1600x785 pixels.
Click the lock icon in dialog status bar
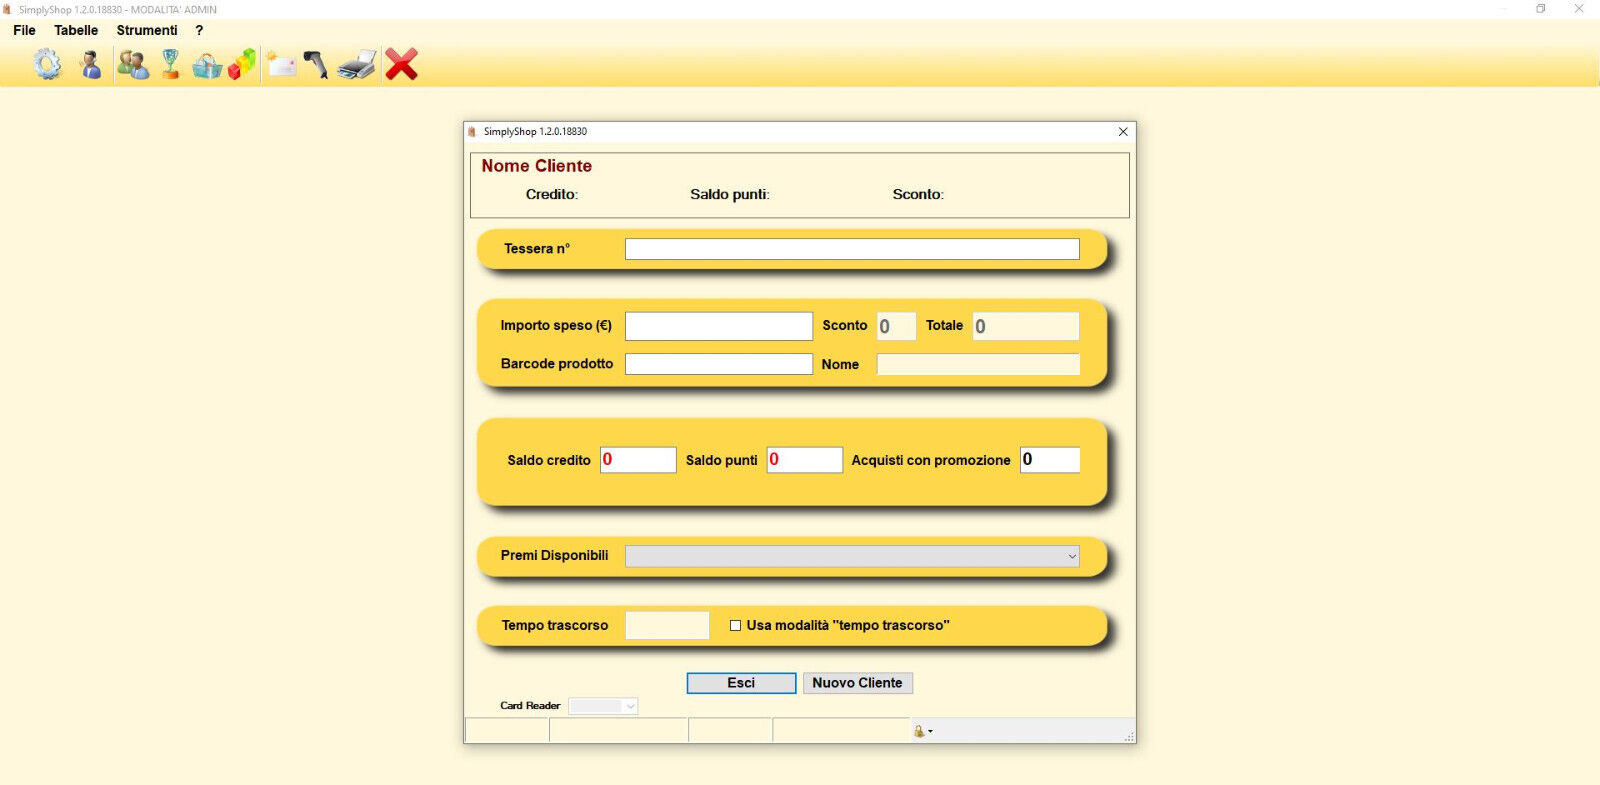[920, 731]
